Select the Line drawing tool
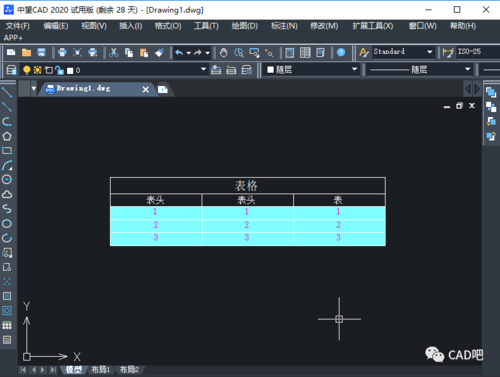 tap(7, 92)
